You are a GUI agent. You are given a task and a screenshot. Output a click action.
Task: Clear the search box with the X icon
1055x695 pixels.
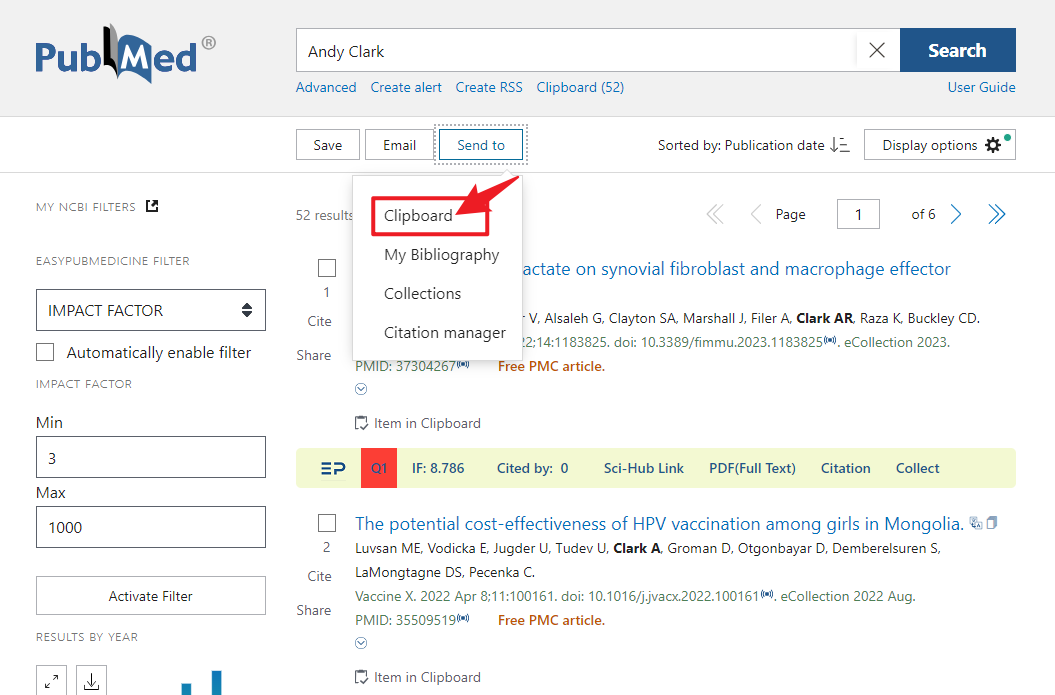[877, 50]
